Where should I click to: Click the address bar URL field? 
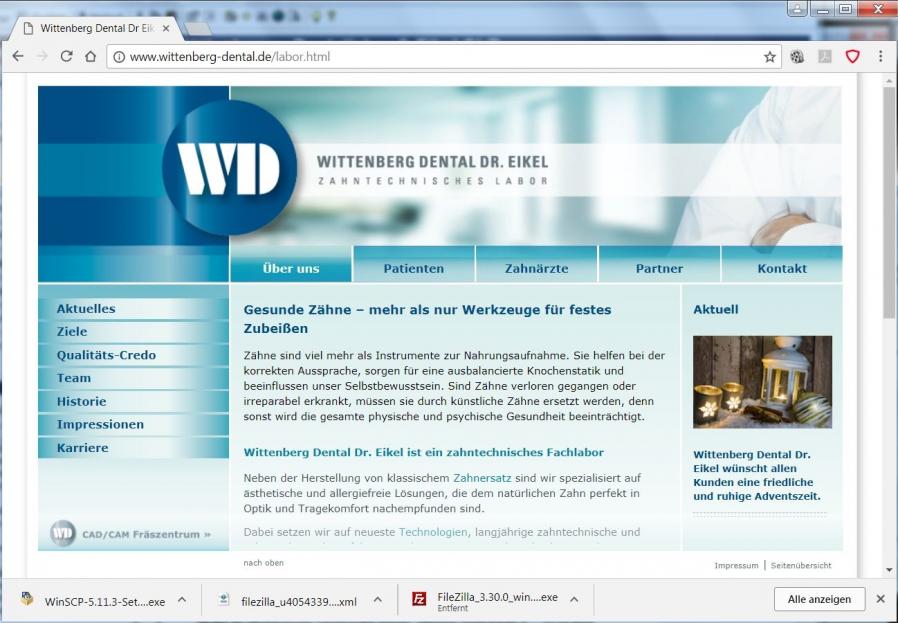pos(444,57)
